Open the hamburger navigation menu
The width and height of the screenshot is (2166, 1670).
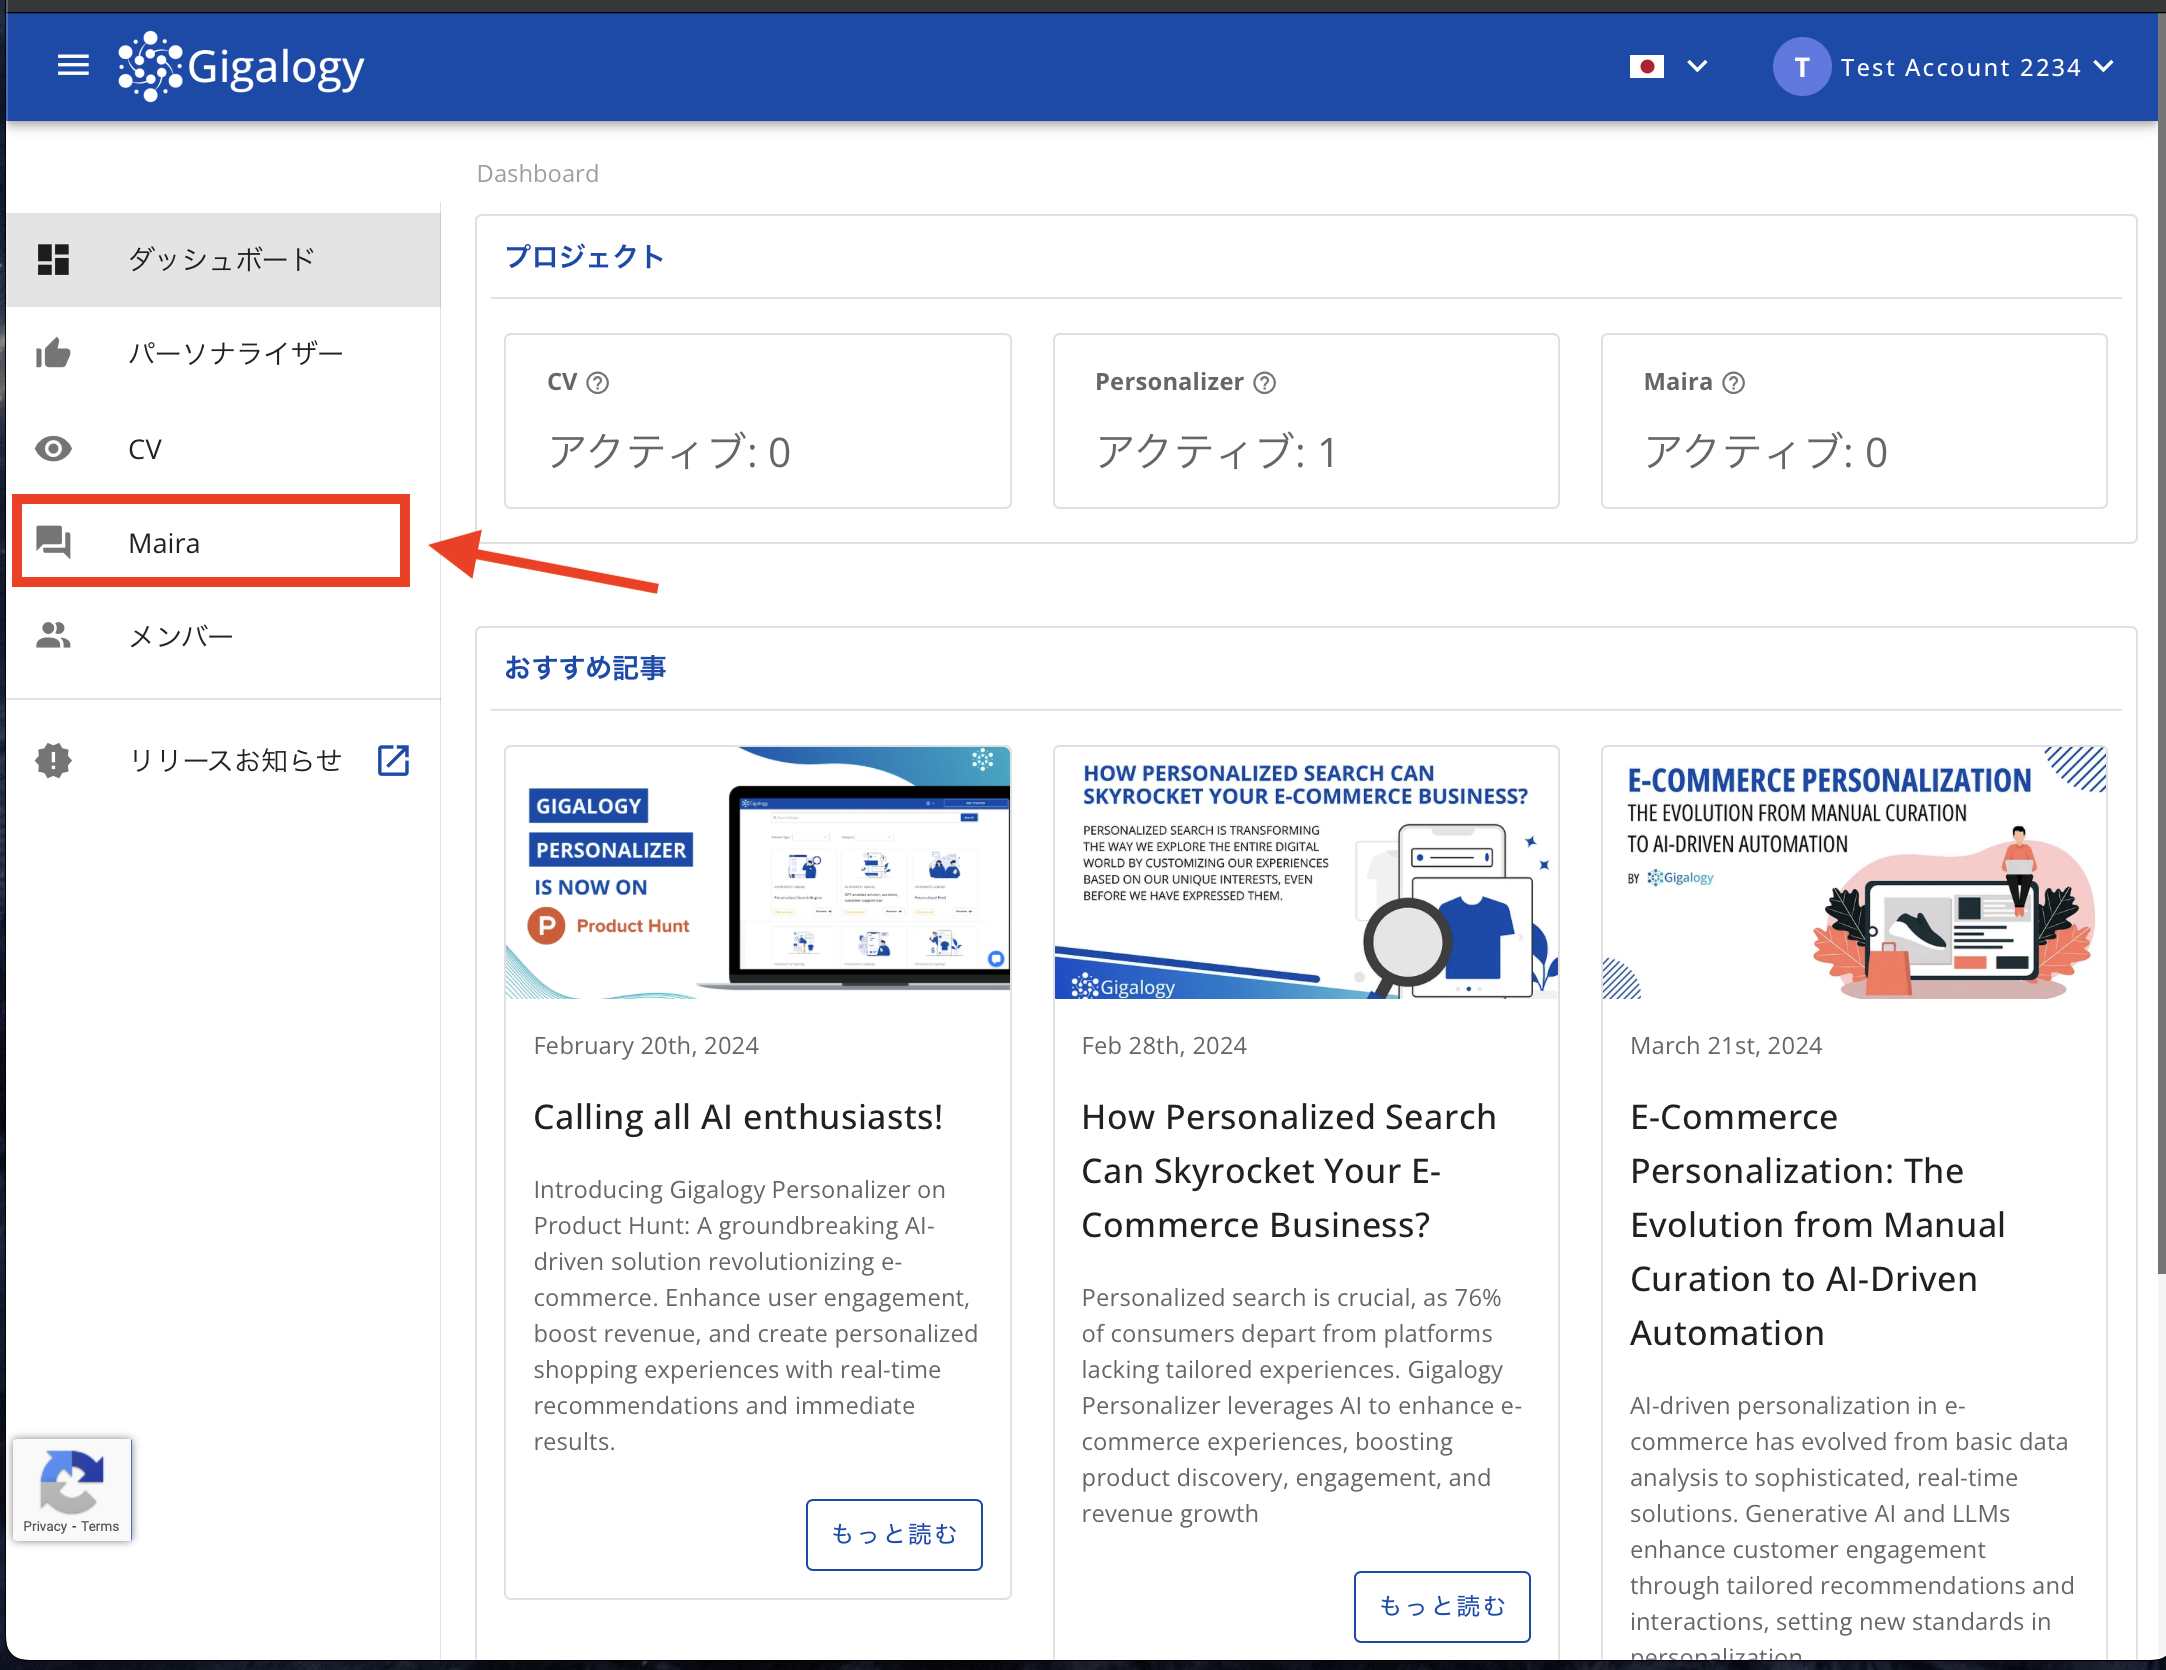[x=73, y=66]
